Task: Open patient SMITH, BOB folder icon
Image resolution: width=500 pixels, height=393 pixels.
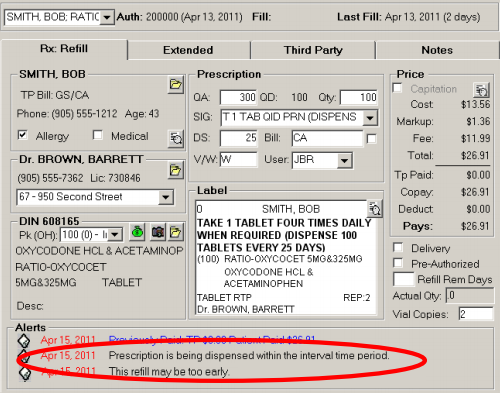Action: click(176, 85)
